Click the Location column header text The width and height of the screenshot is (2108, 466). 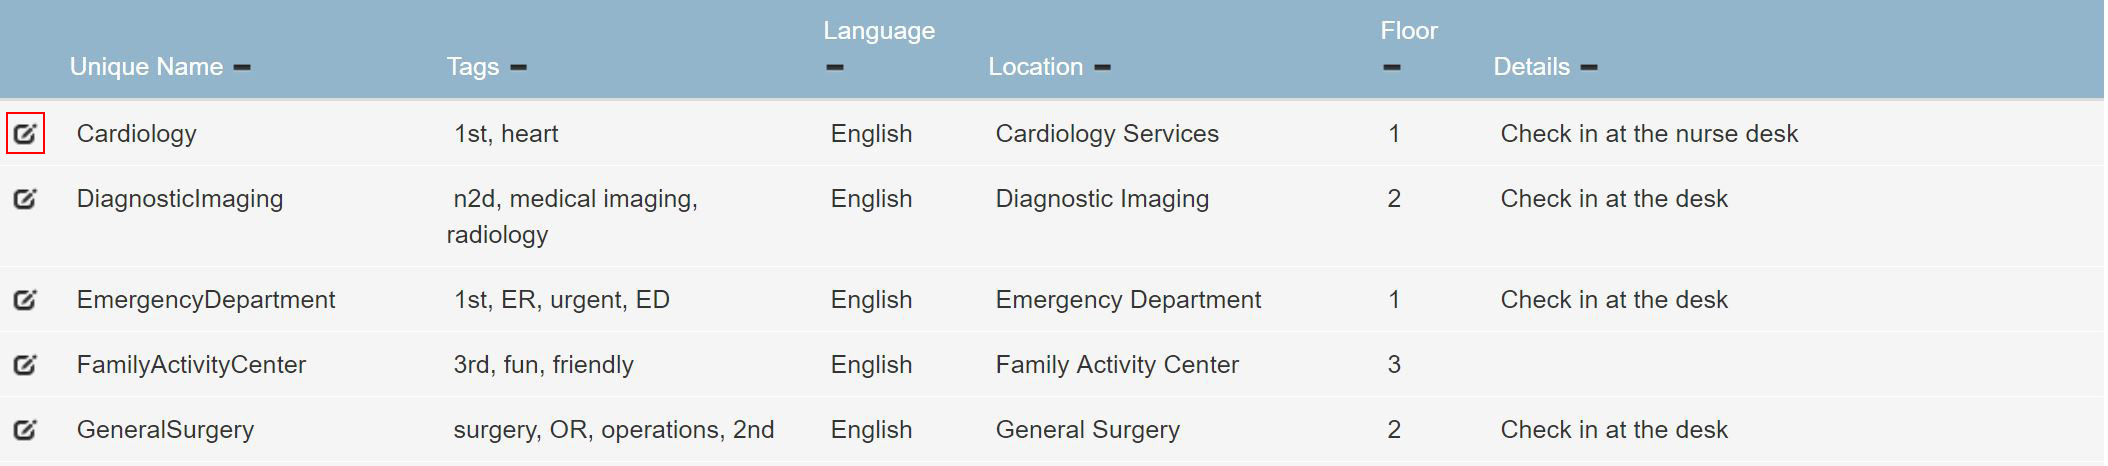pos(1036,67)
